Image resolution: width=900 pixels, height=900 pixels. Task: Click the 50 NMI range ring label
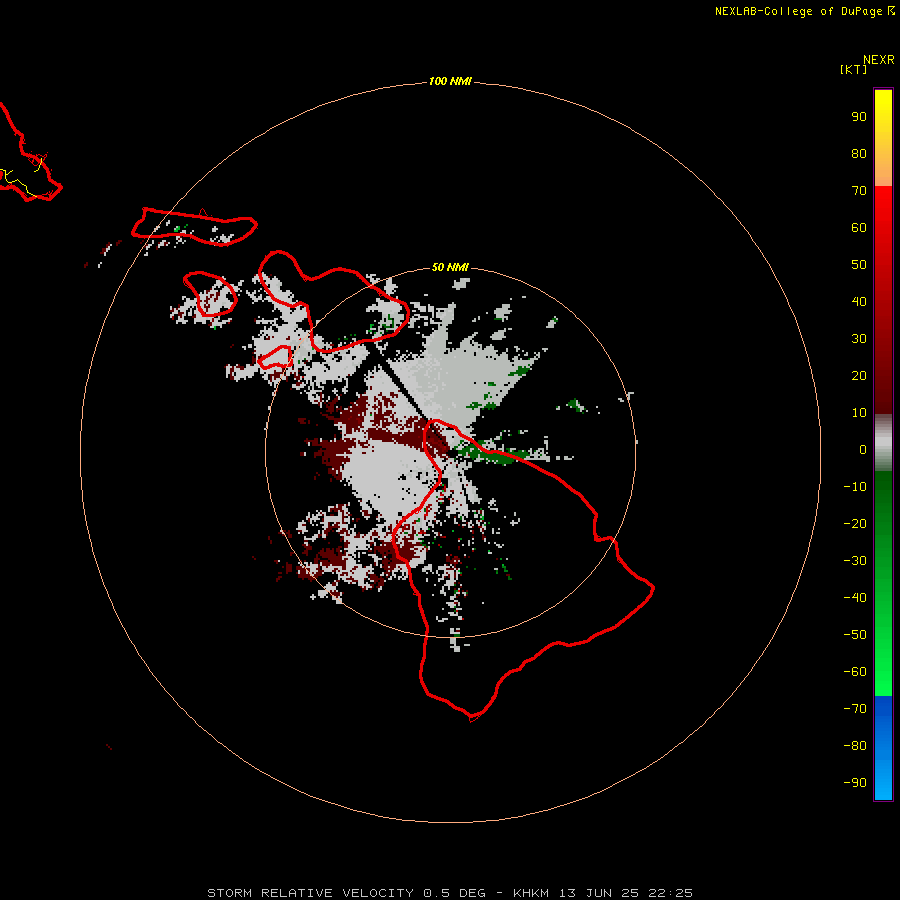tap(449, 267)
